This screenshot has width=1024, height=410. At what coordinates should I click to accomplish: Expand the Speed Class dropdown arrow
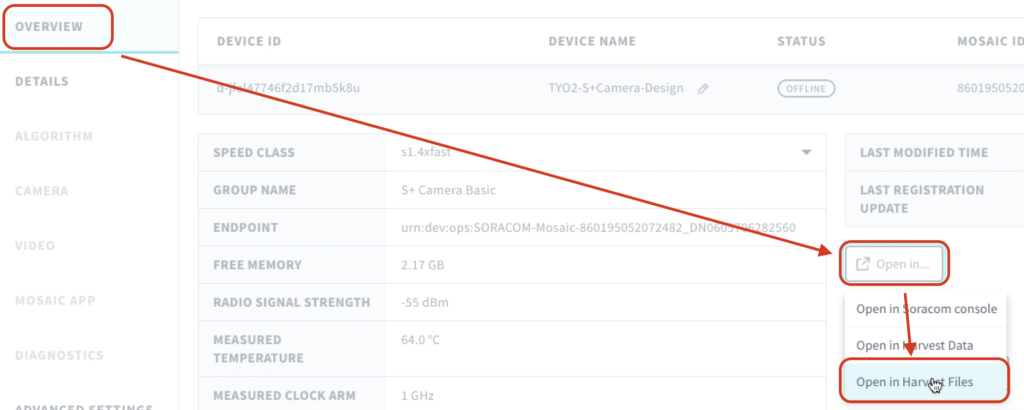coord(807,153)
